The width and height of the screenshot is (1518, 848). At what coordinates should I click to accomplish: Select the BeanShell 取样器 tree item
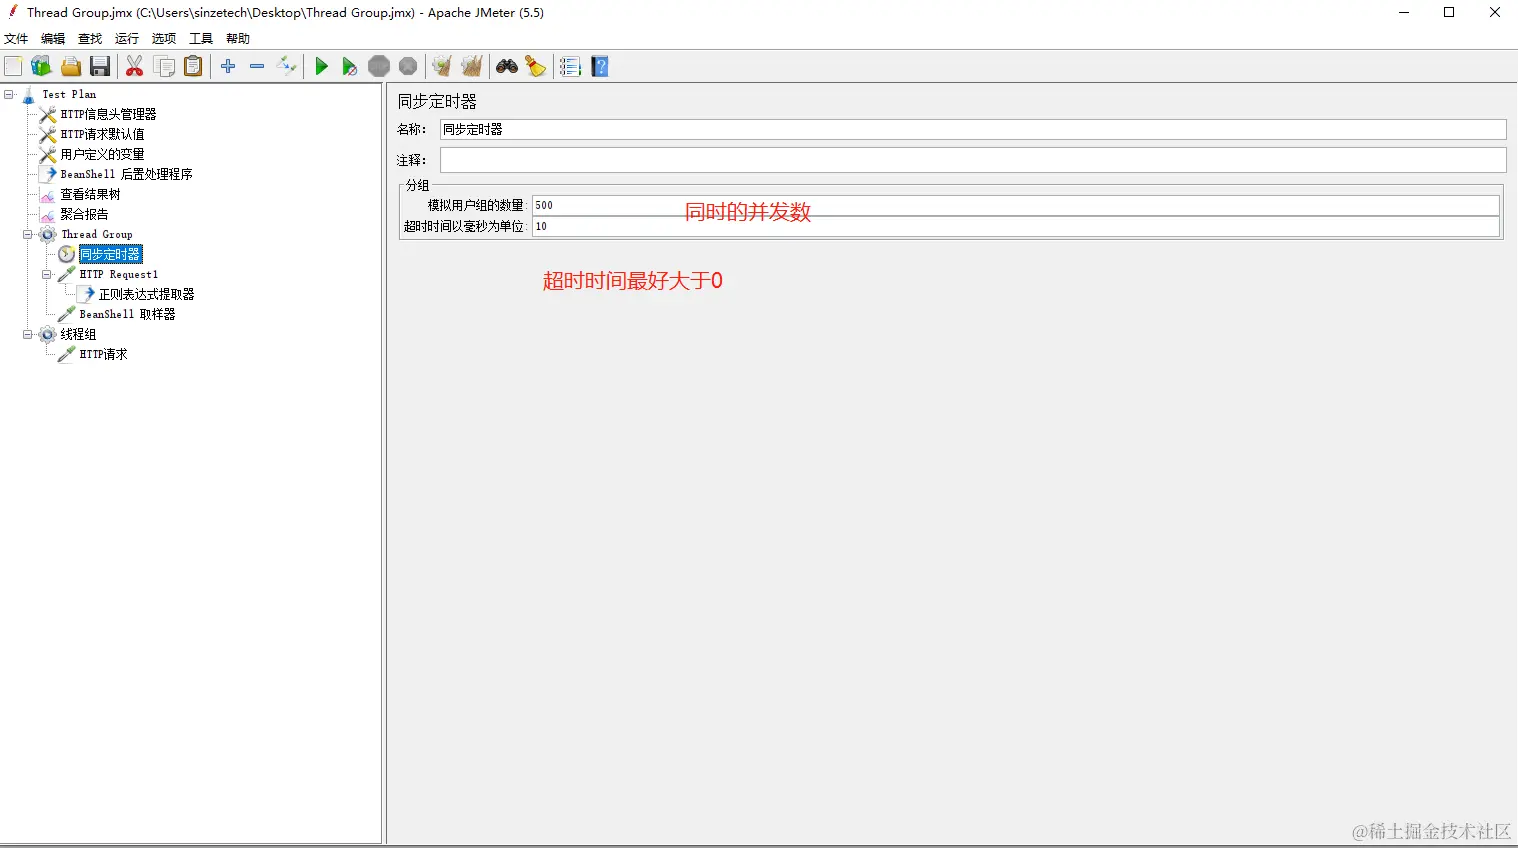click(127, 314)
